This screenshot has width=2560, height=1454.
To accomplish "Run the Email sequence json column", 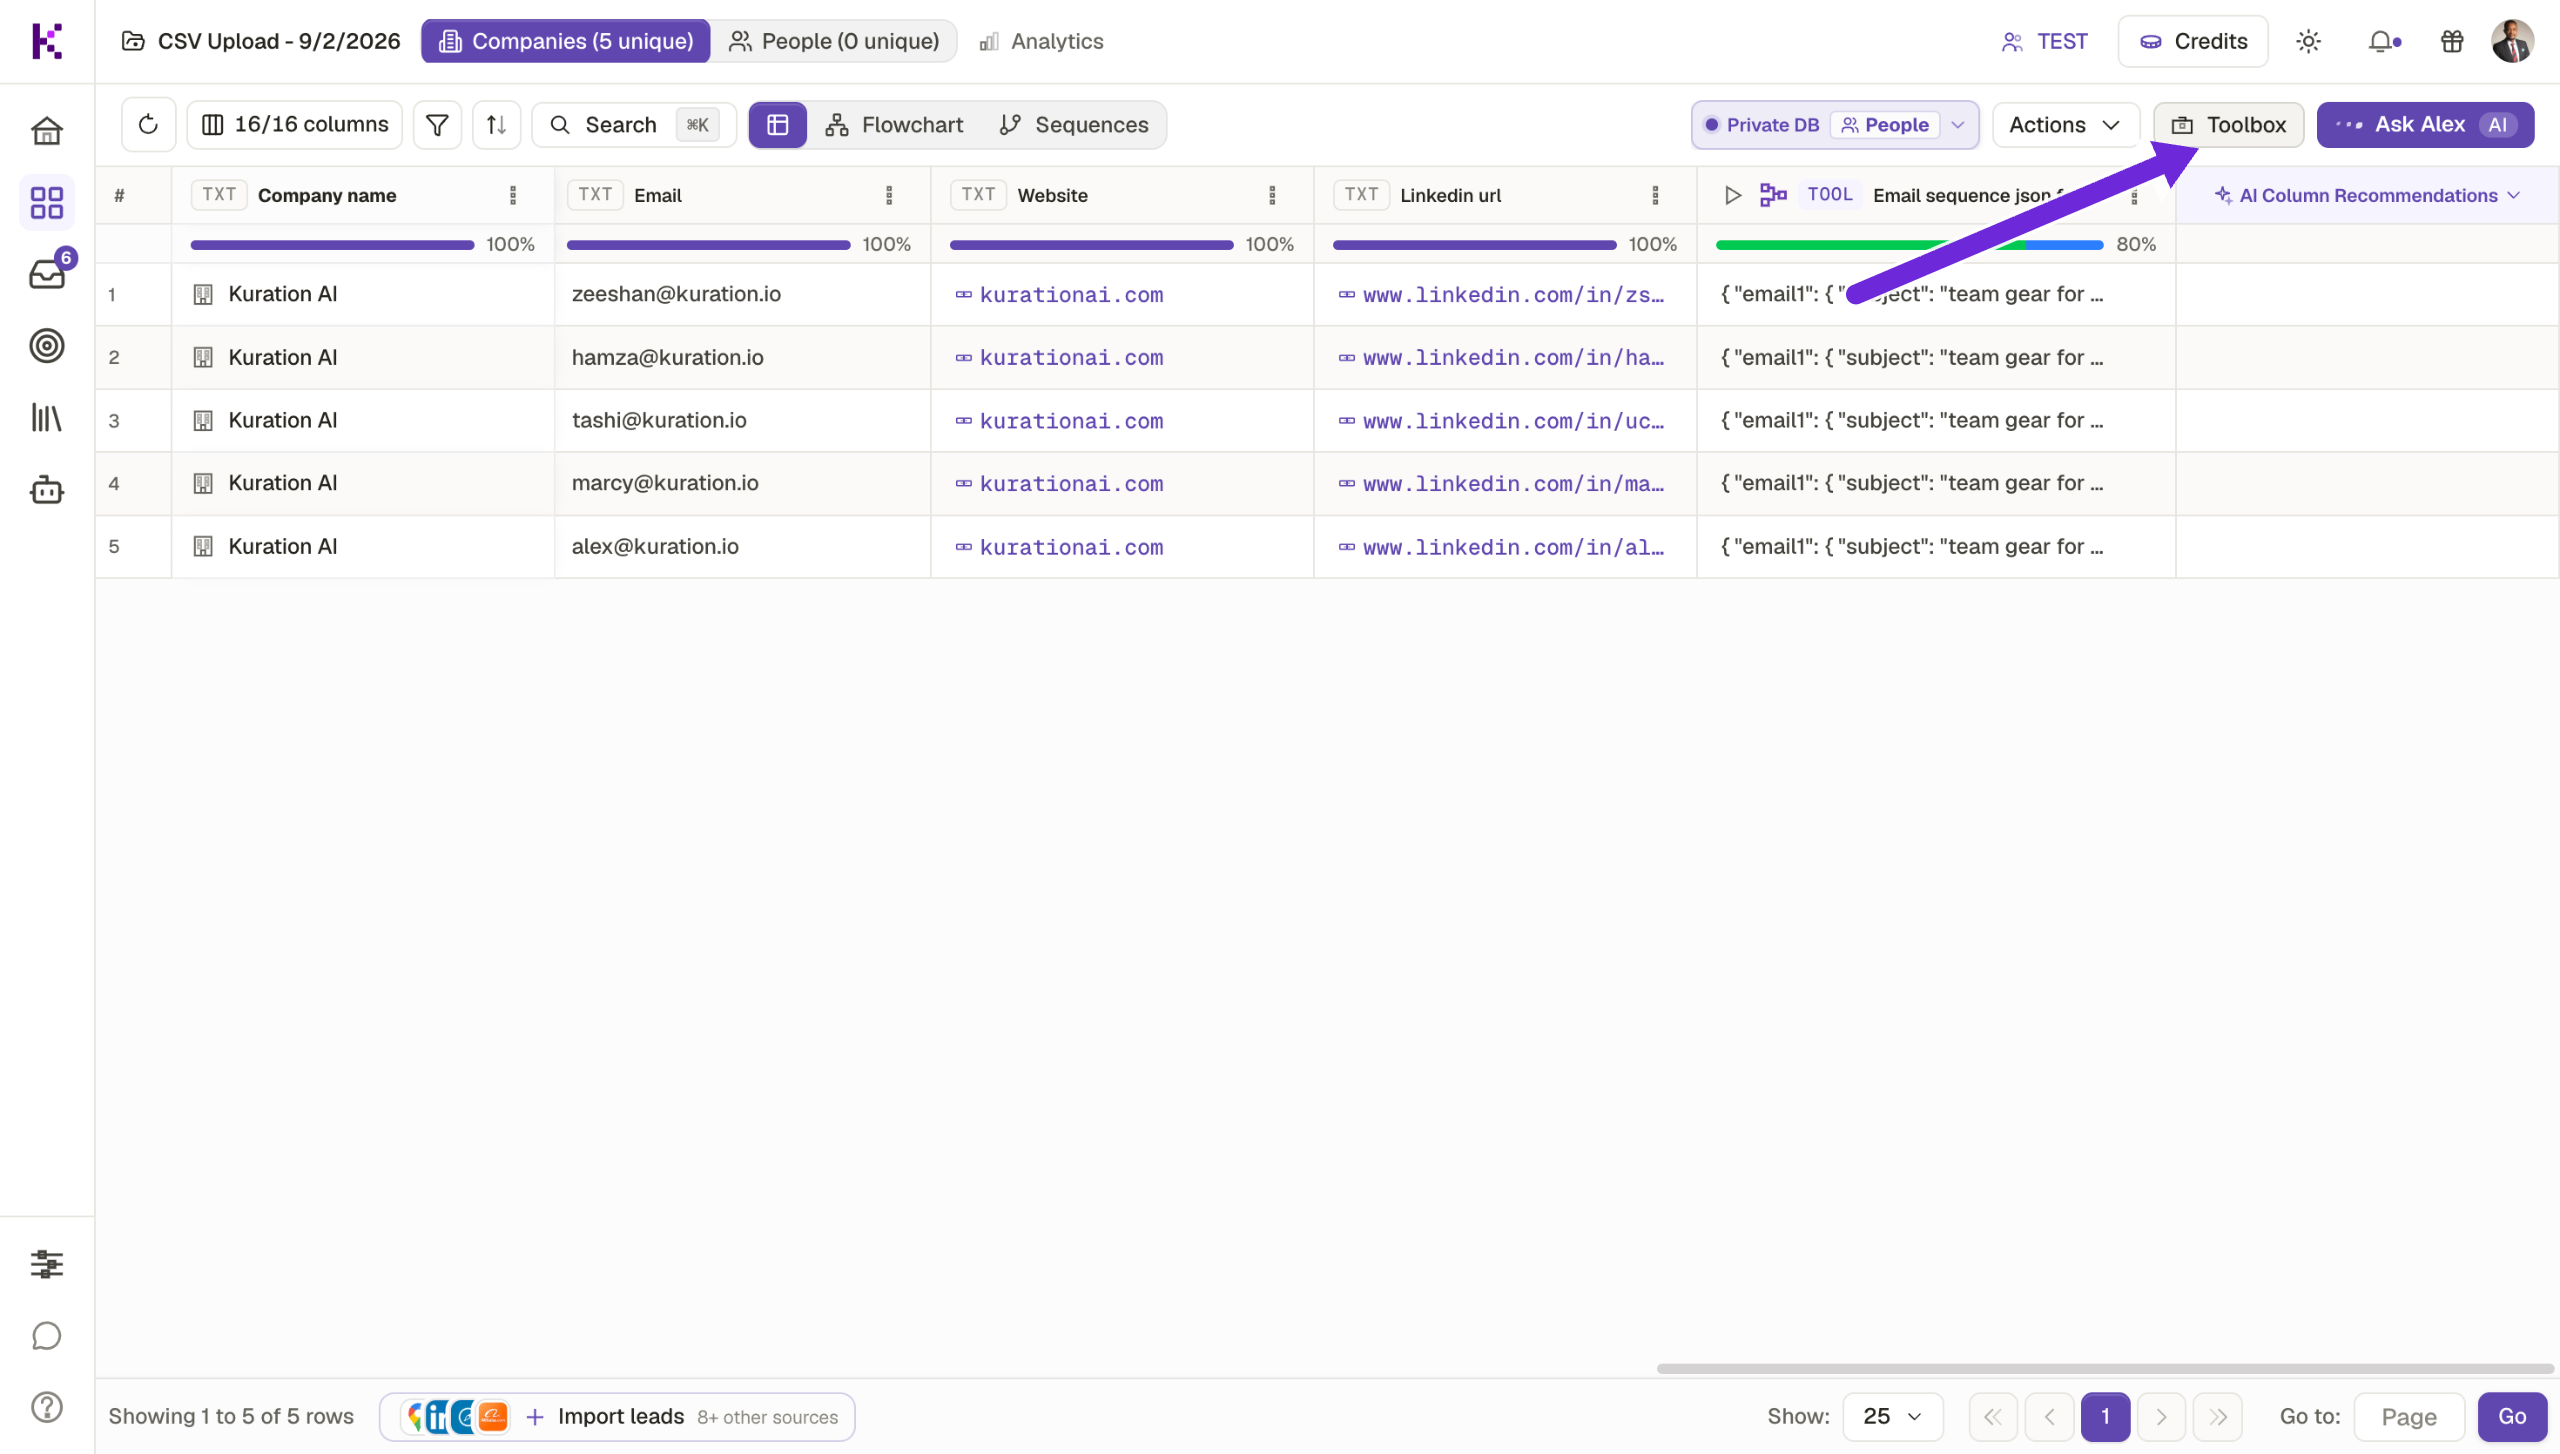I will coord(1733,195).
